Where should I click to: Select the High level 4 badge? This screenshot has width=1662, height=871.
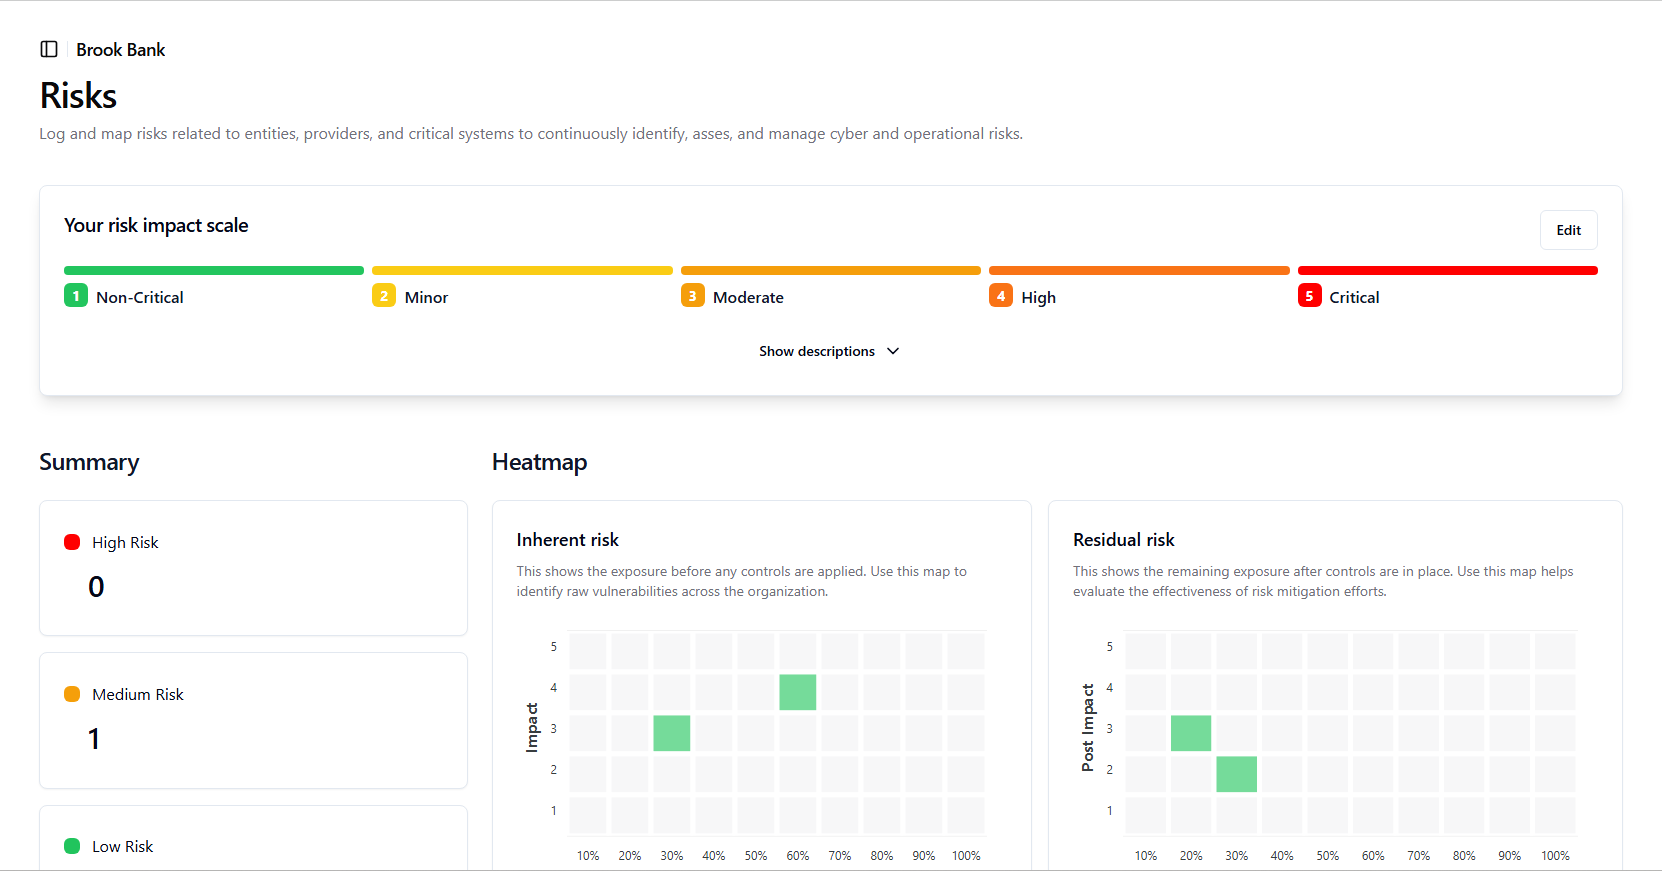(x=1001, y=296)
